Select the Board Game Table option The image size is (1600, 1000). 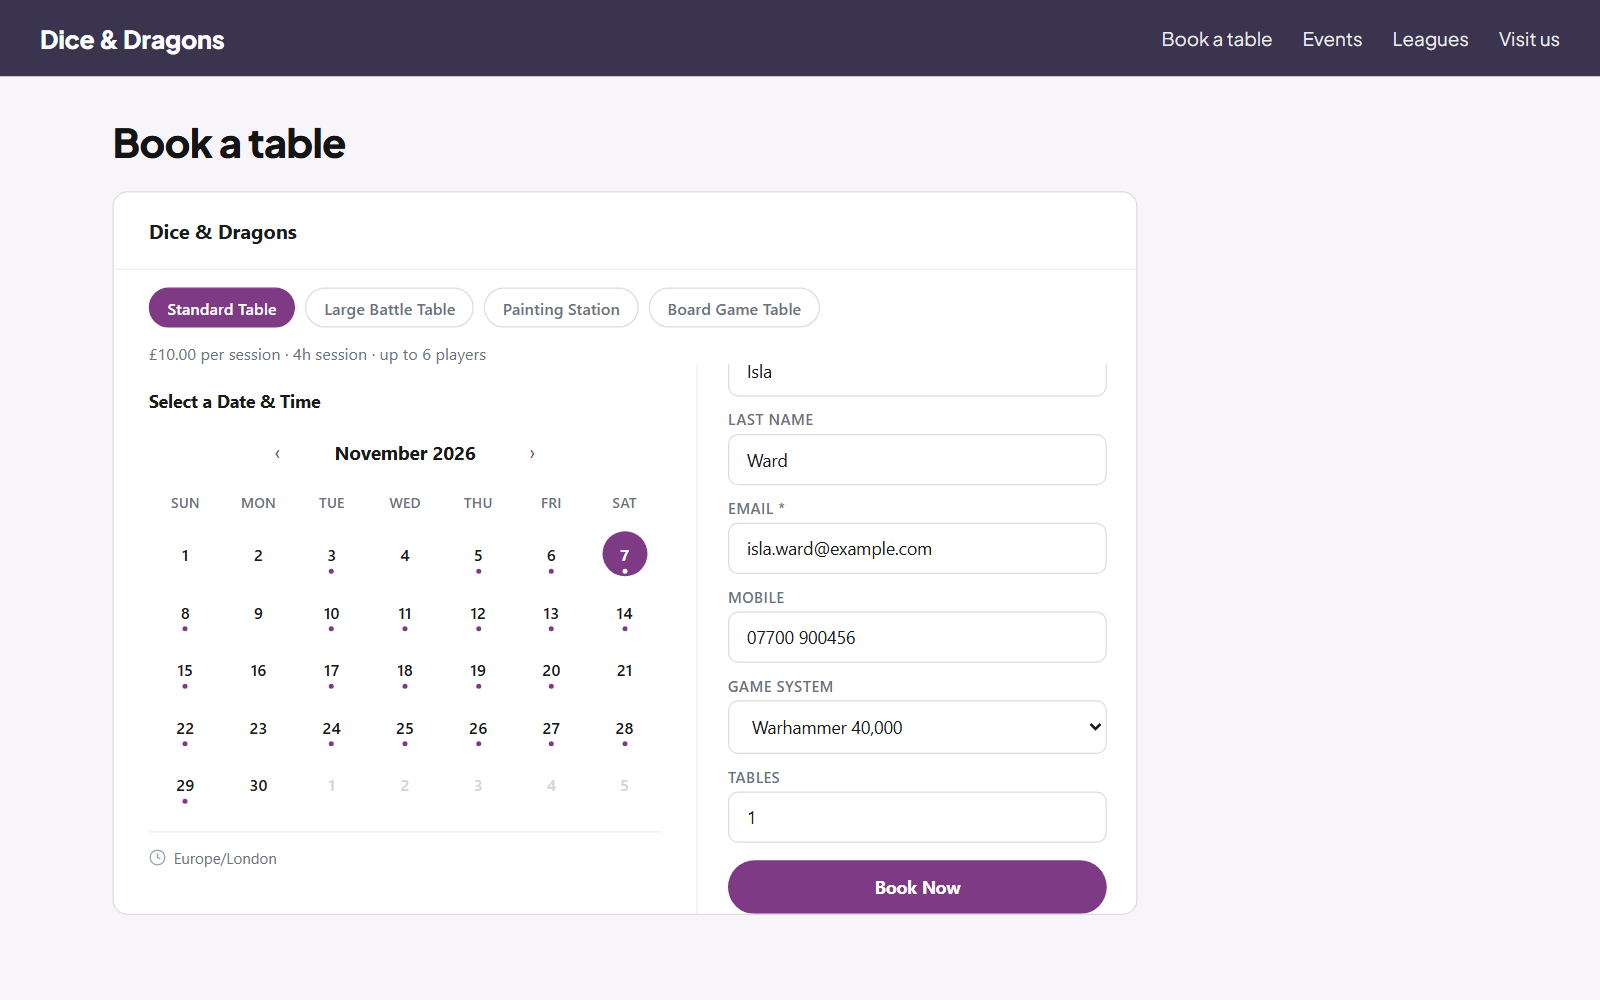point(734,308)
